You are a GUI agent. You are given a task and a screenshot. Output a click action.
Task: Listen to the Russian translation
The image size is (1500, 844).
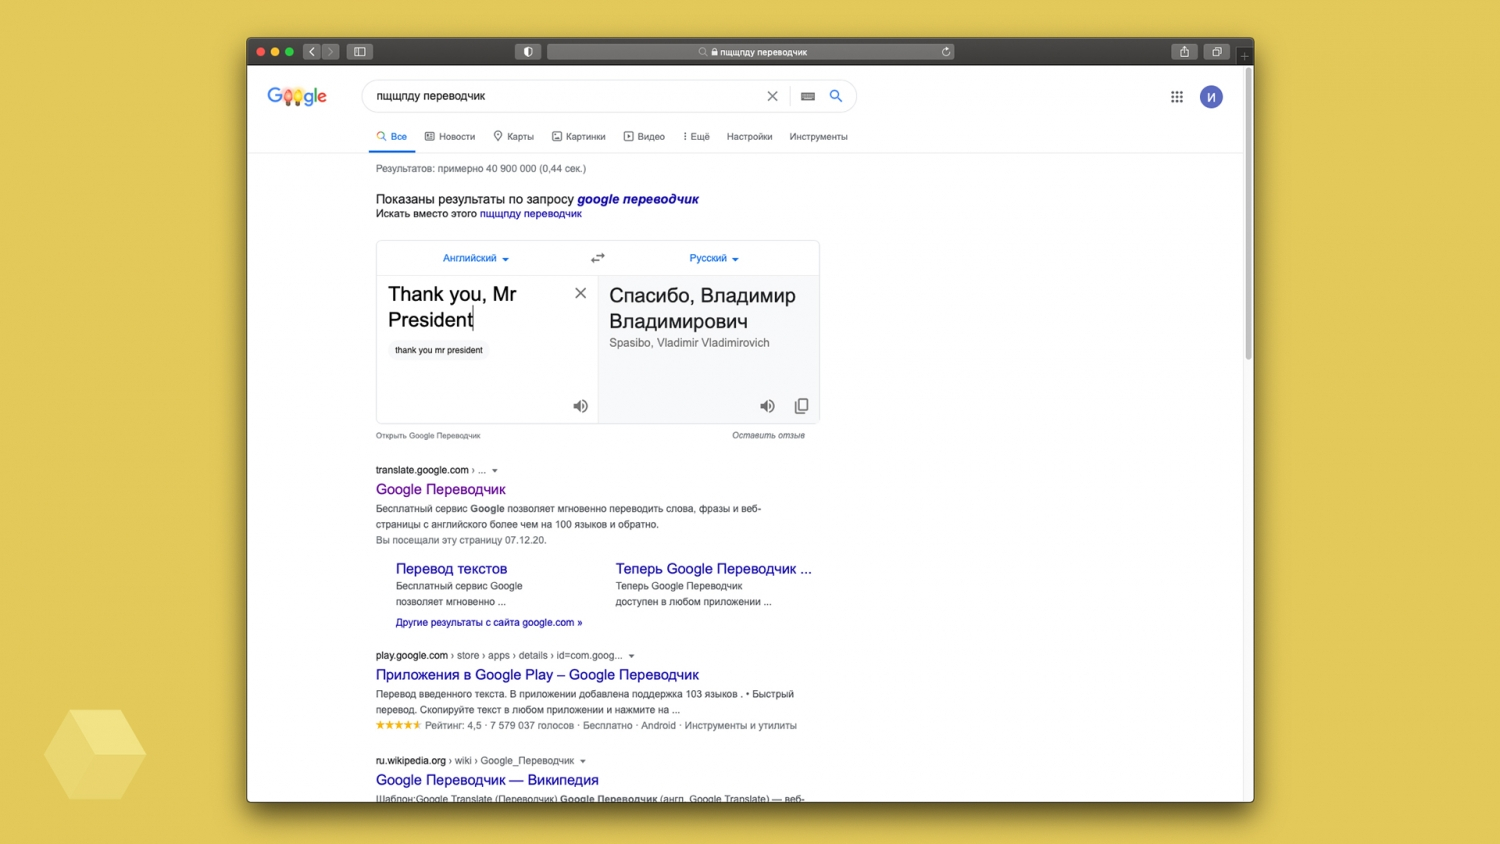pos(767,406)
